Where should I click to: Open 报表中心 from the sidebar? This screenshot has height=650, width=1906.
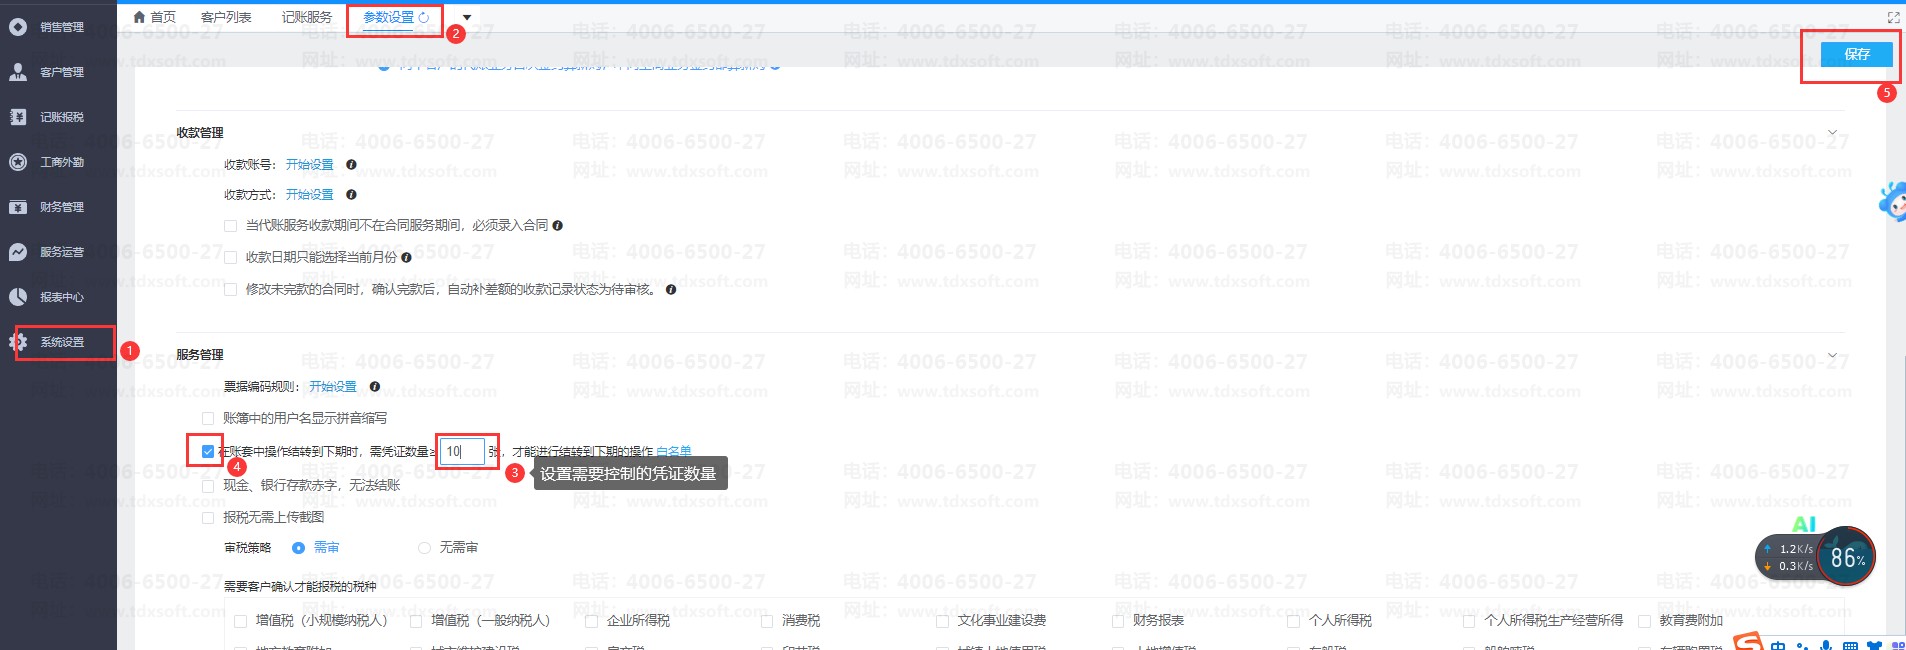tap(61, 297)
